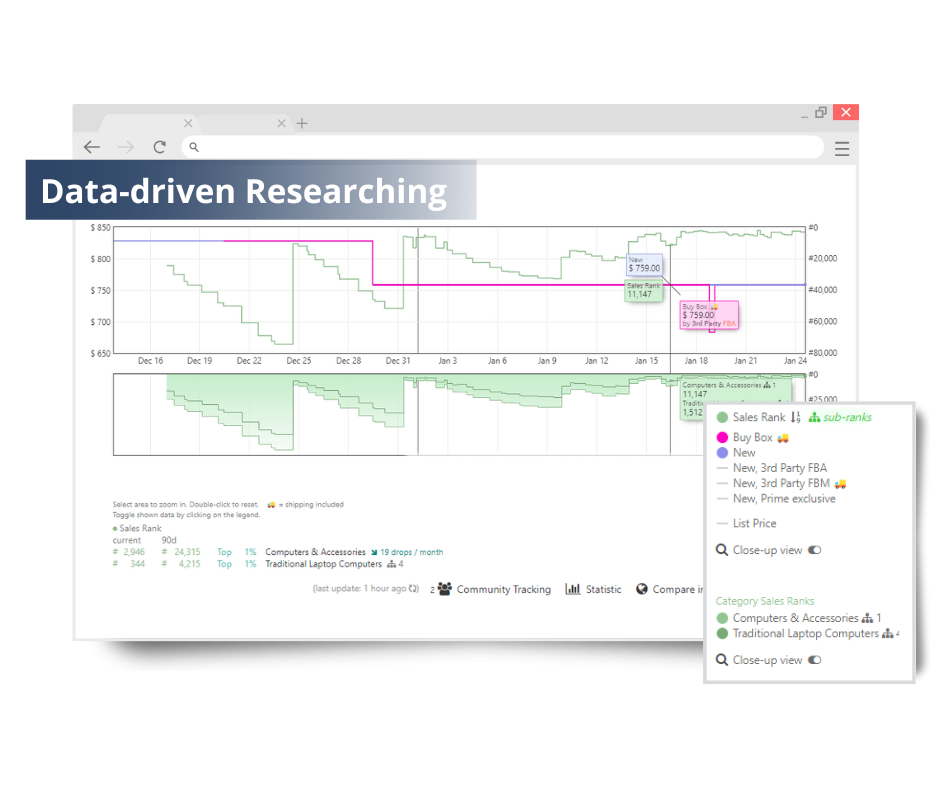Click the 'Sales Rank 11,147' chart tooltip
940x788 pixels.
coord(644,291)
